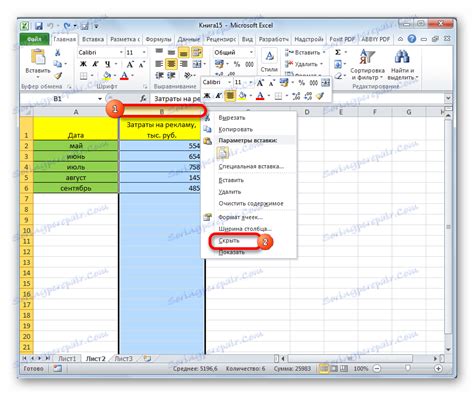Switch to the Данные ribbon tab

188,39
